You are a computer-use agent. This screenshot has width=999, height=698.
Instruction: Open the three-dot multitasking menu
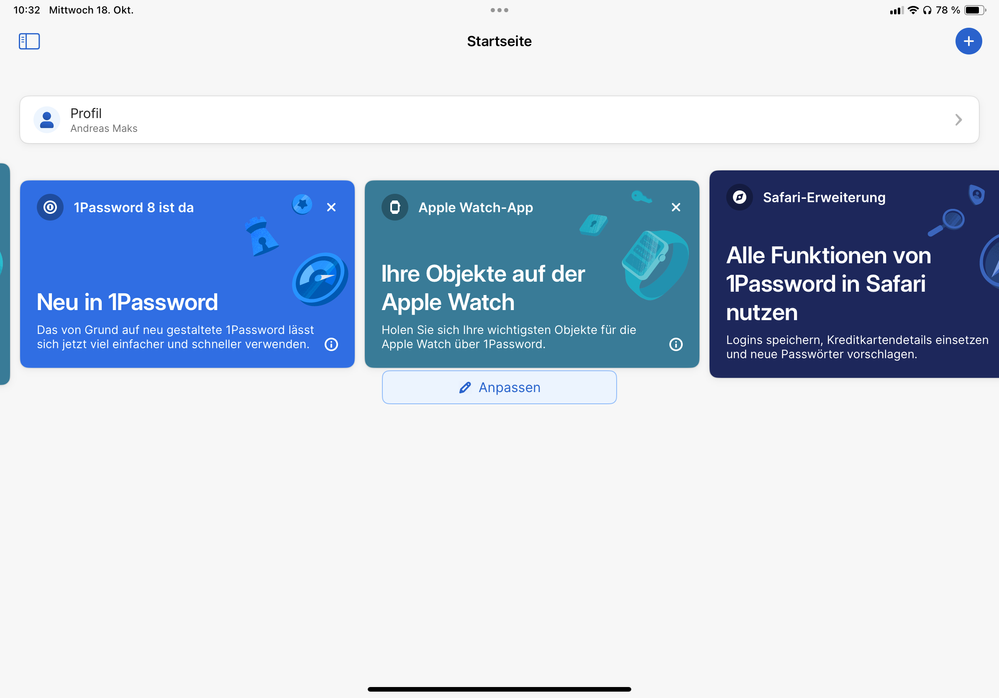(x=499, y=10)
